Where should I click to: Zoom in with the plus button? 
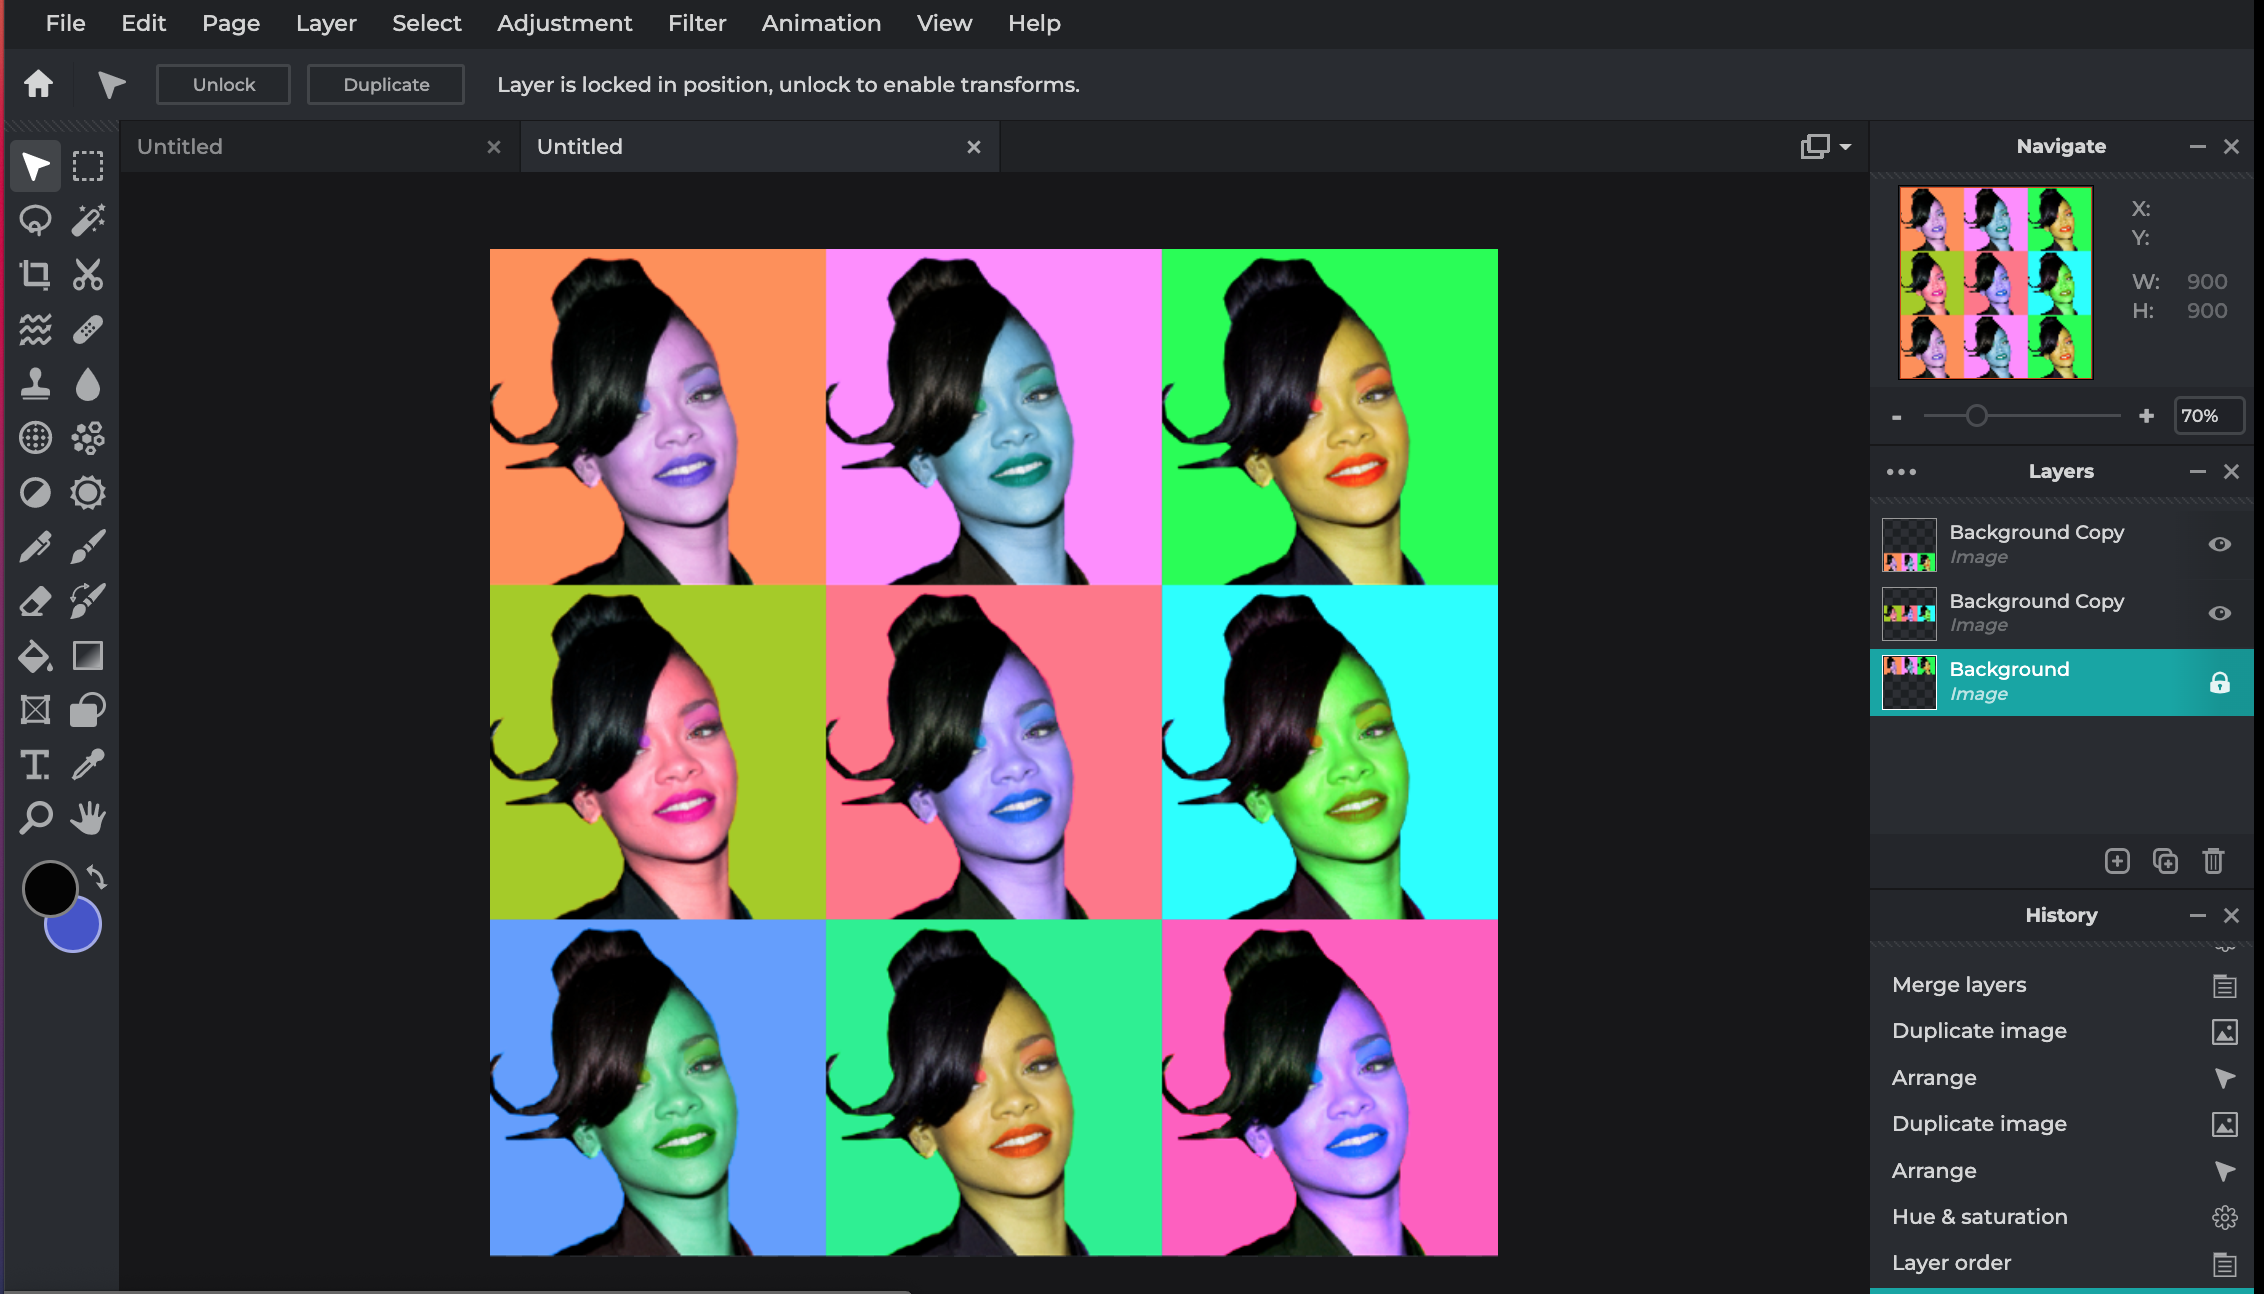pyautogui.click(x=2146, y=416)
